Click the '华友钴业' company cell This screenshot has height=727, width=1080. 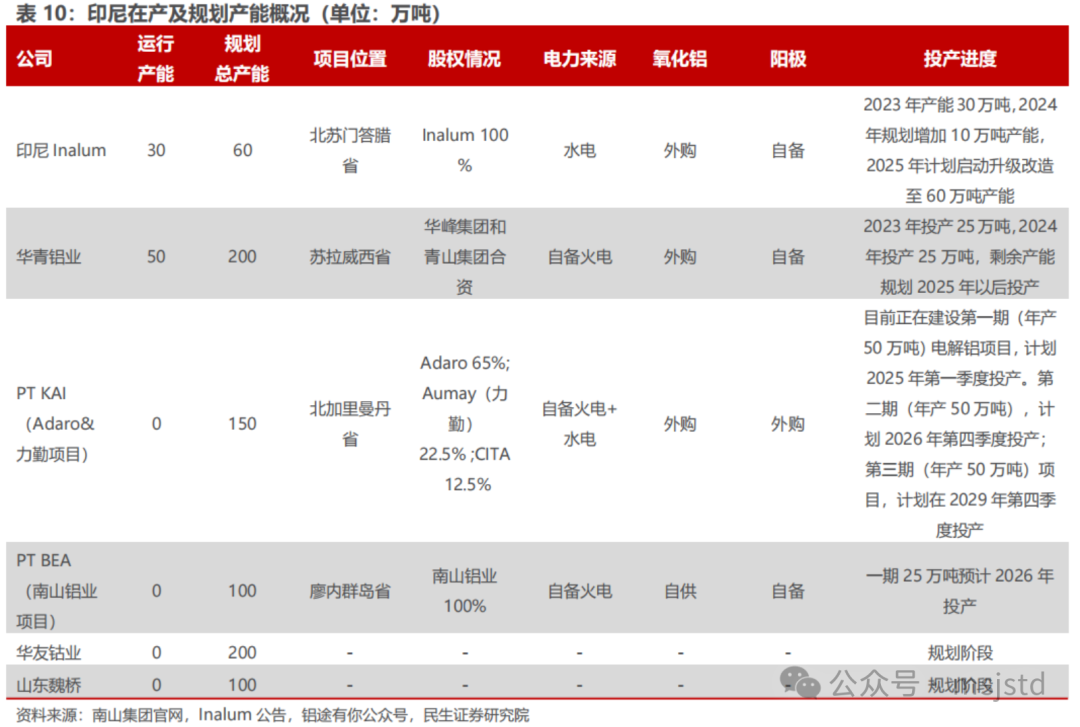tap(49, 652)
